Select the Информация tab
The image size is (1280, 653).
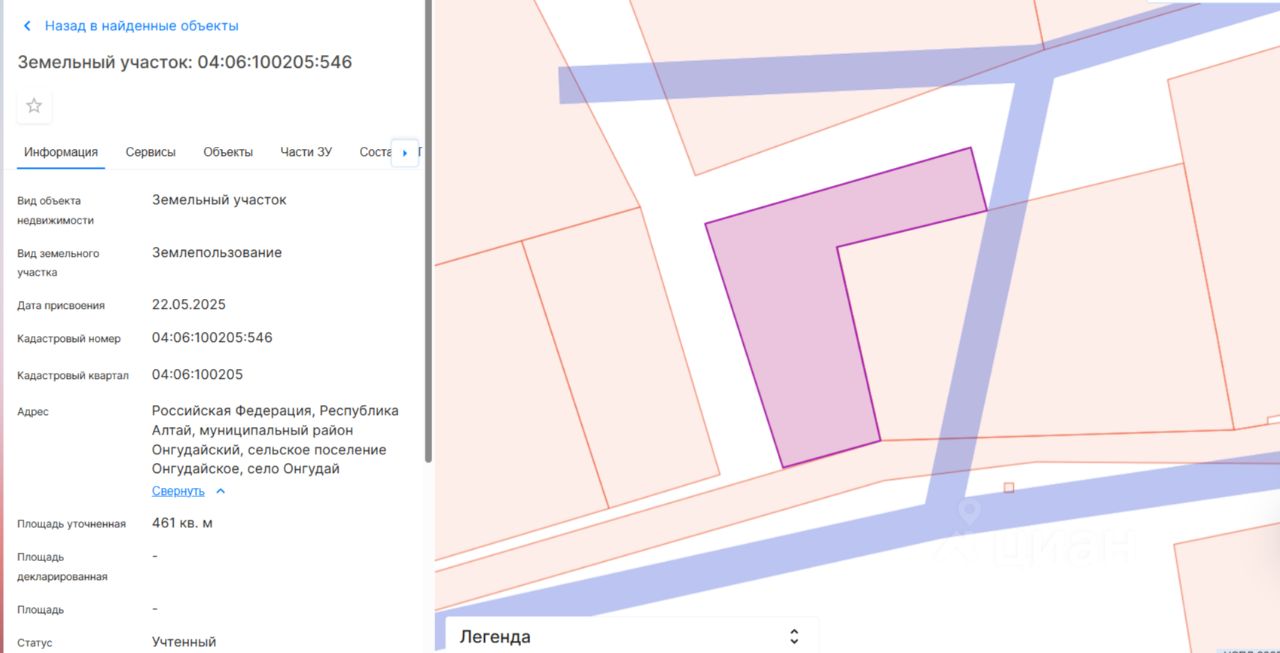61,152
